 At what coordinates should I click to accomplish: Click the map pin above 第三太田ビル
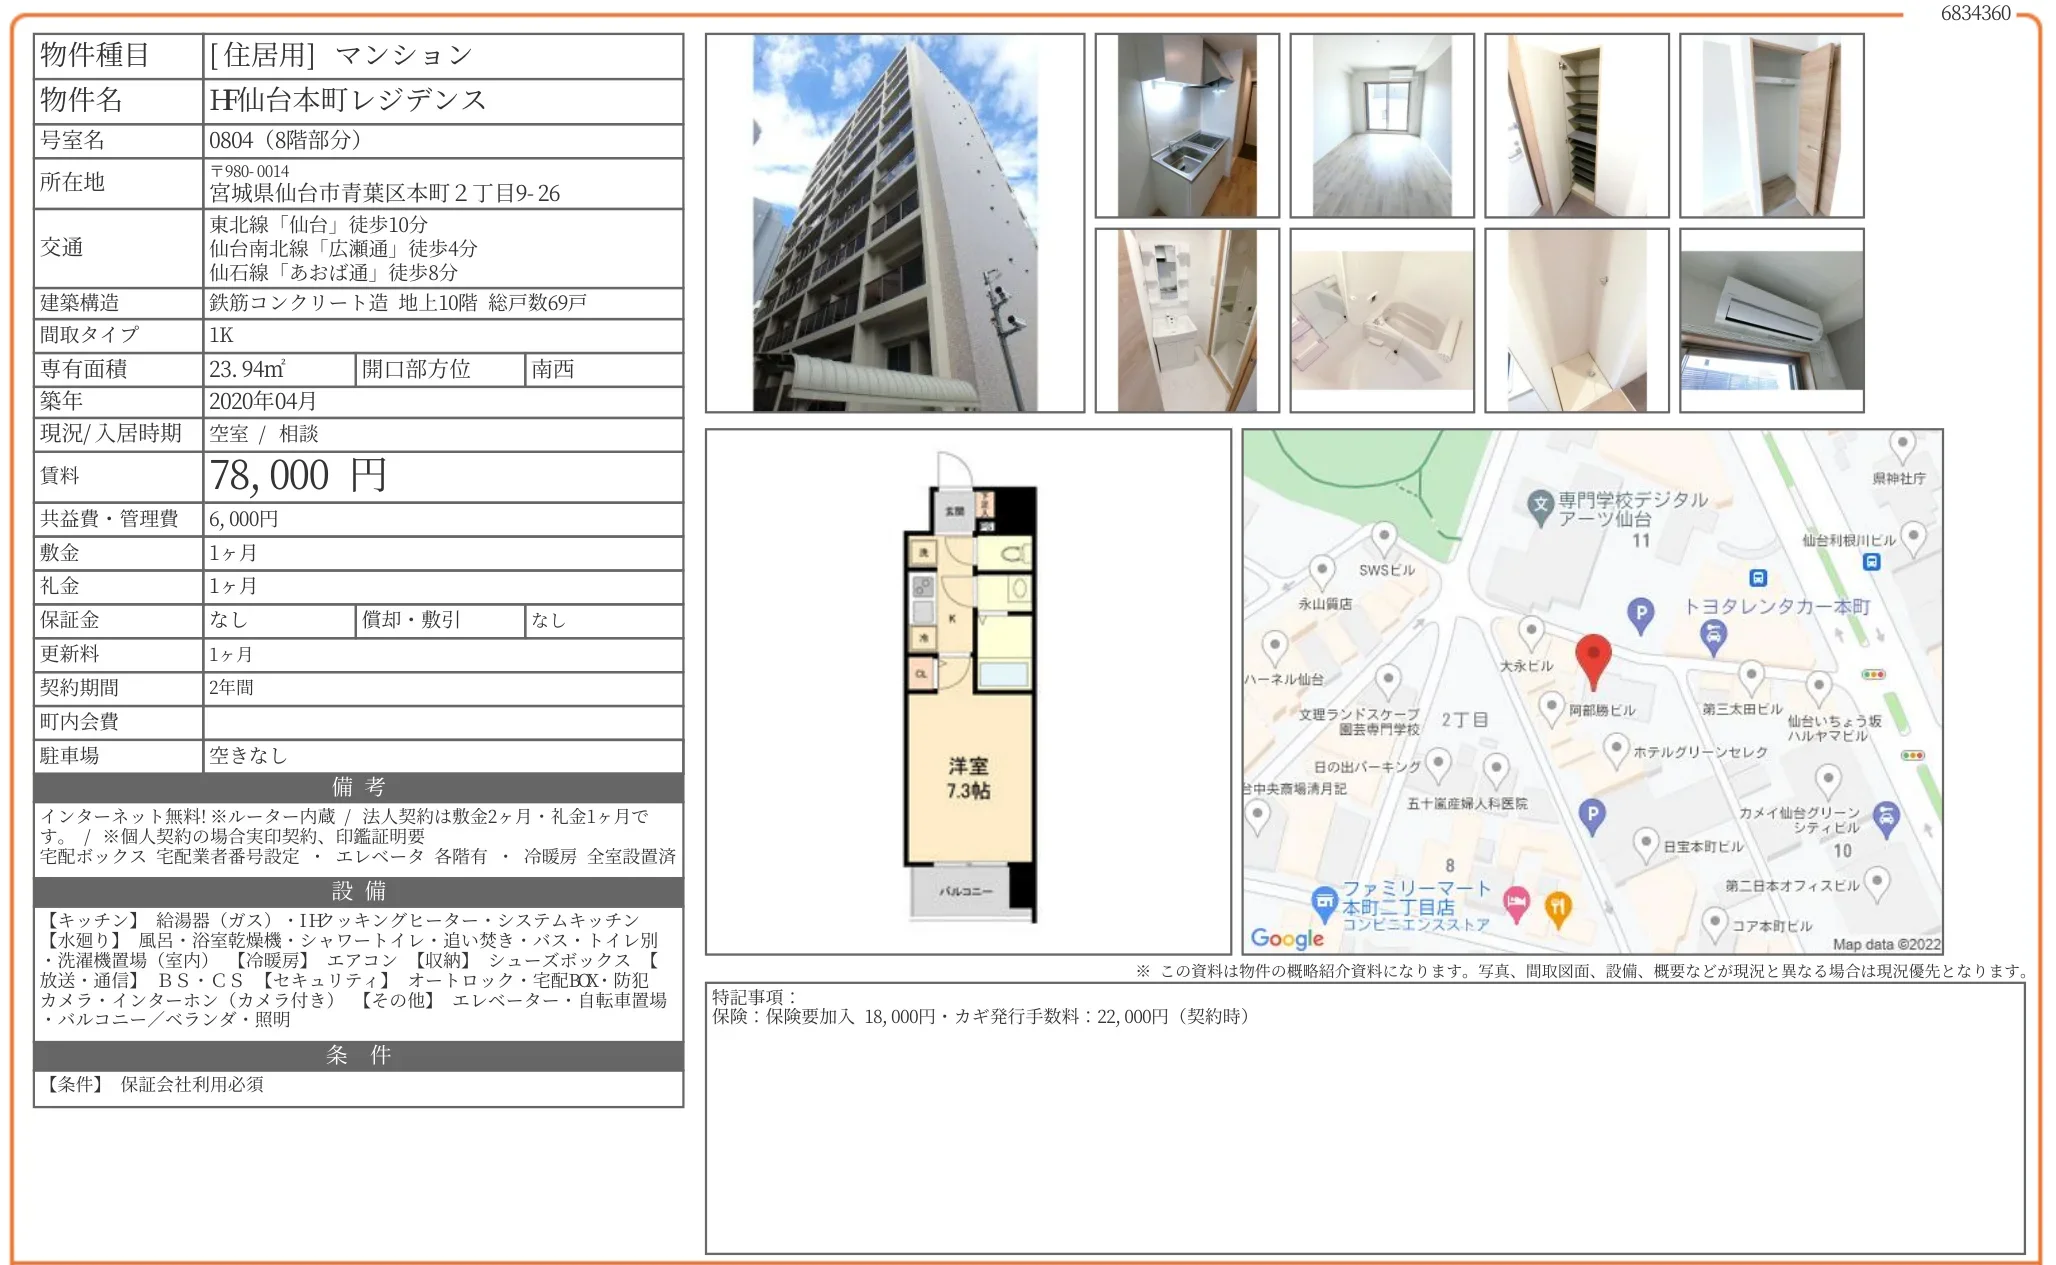[1751, 678]
